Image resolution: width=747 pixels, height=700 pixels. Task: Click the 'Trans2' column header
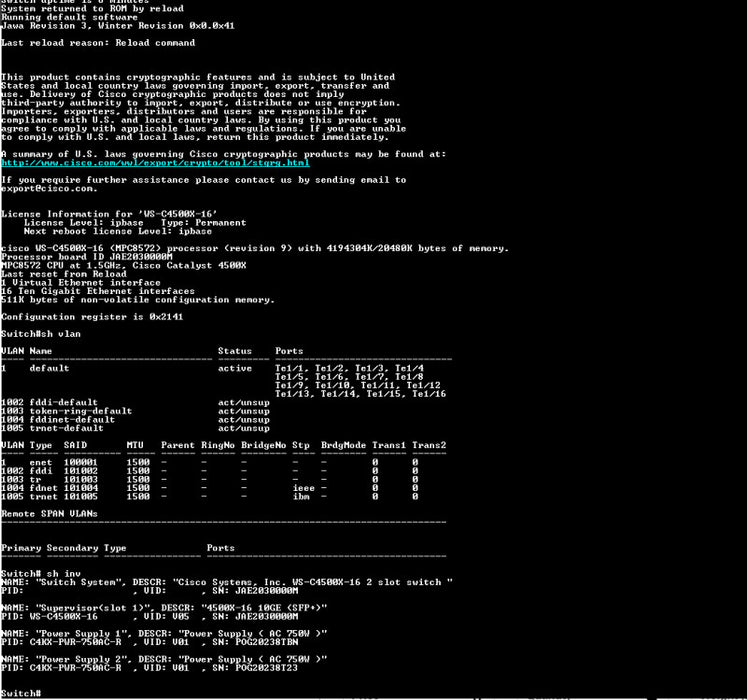(429, 446)
